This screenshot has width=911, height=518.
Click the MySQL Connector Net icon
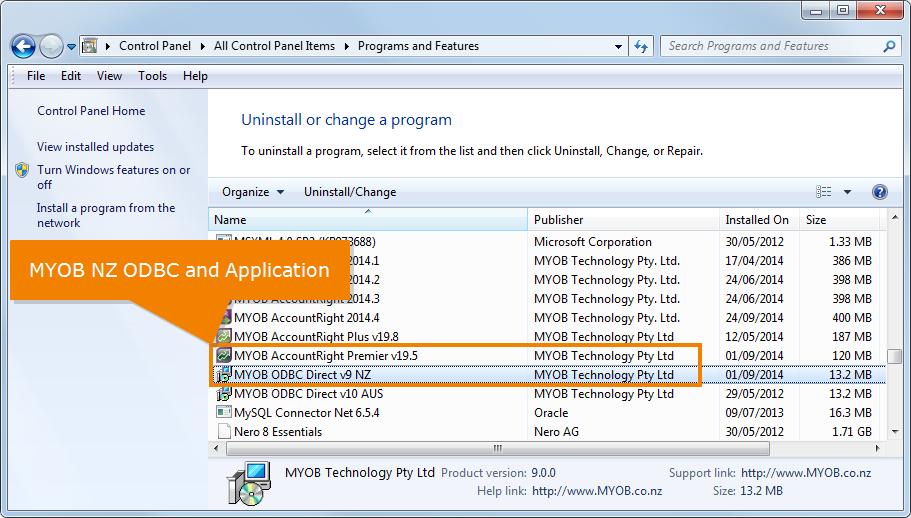[x=224, y=412]
